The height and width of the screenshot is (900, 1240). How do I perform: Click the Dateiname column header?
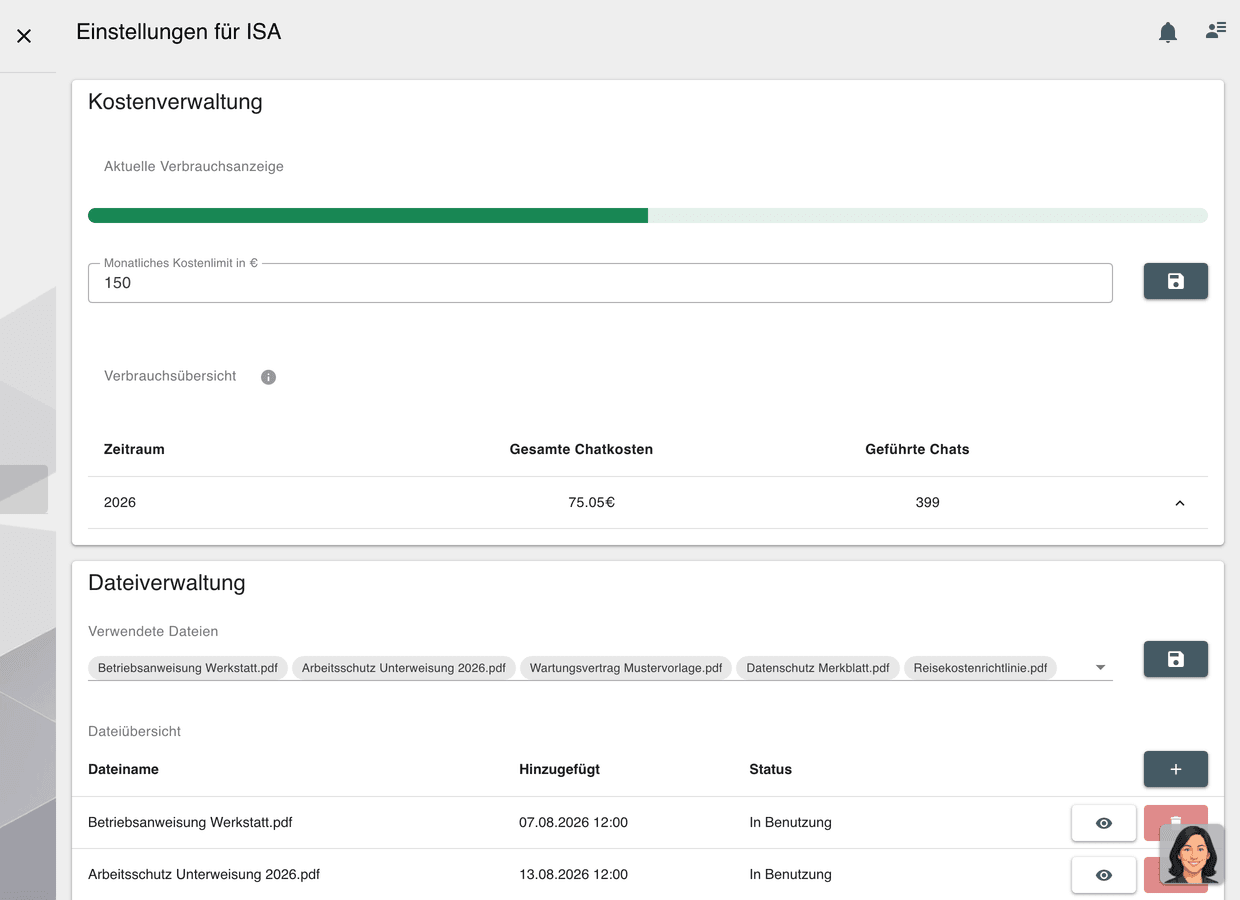(123, 769)
